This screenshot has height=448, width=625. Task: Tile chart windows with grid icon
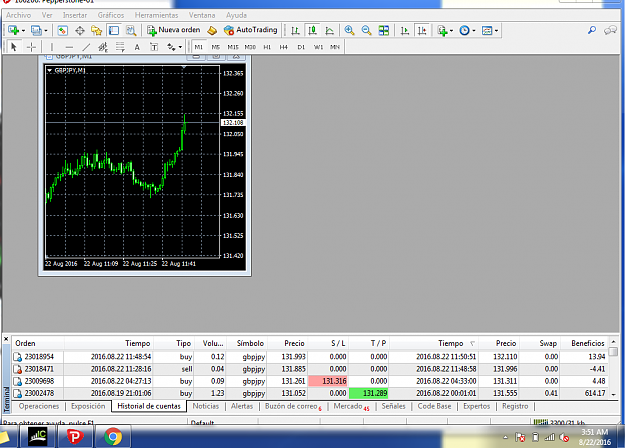[x=383, y=30]
